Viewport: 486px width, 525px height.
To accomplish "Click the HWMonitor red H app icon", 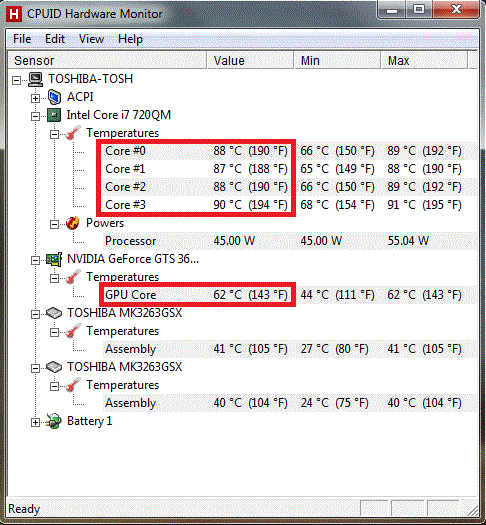I will click(x=13, y=14).
